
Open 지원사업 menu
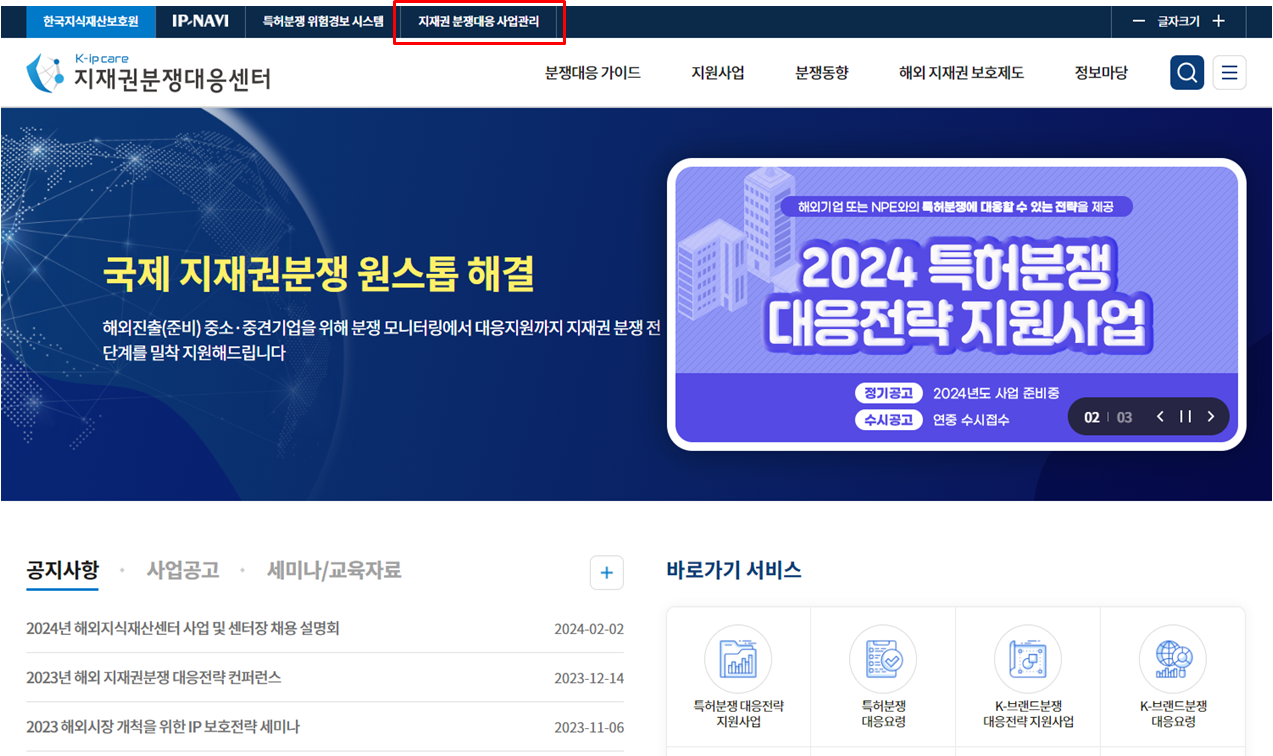[718, 73]
